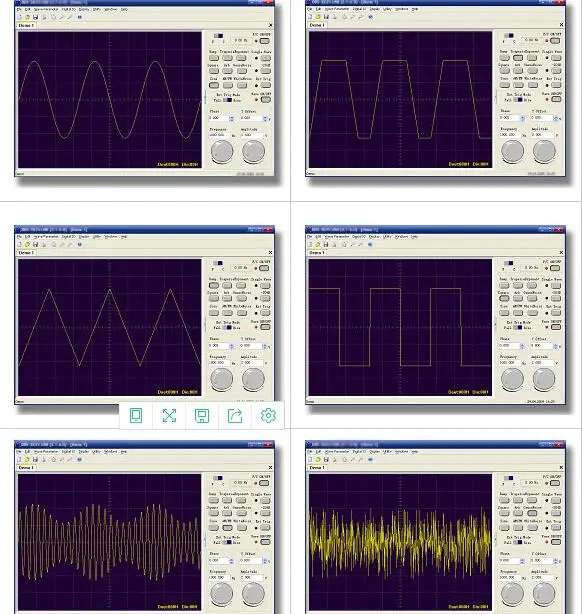Click Frequency knob in sine wave window

222,152
